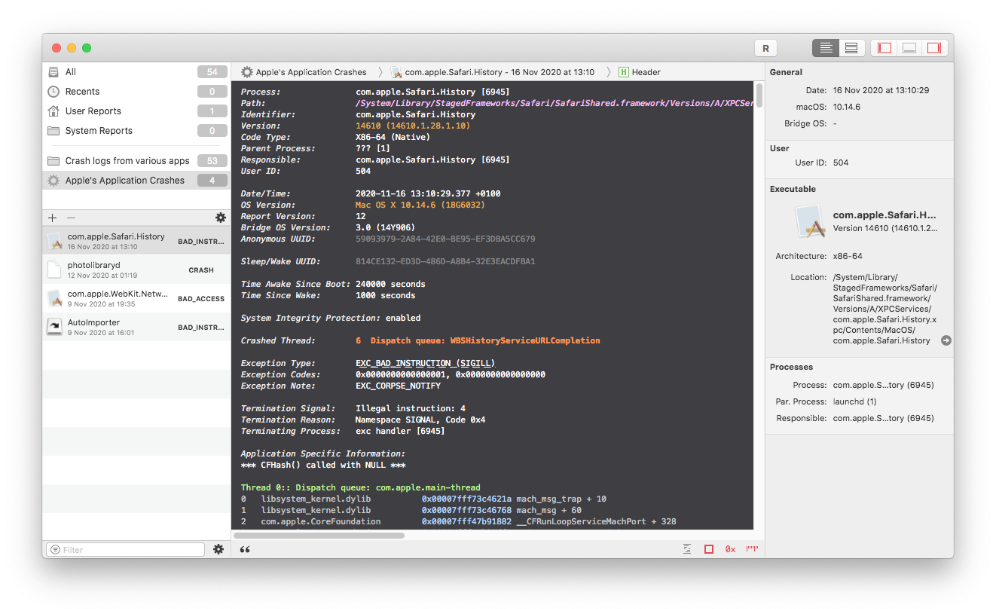Select Apple's Application Crashes smart group
Image resolution: width=996 pixels, height=609 pixels.
coord(137,180)
